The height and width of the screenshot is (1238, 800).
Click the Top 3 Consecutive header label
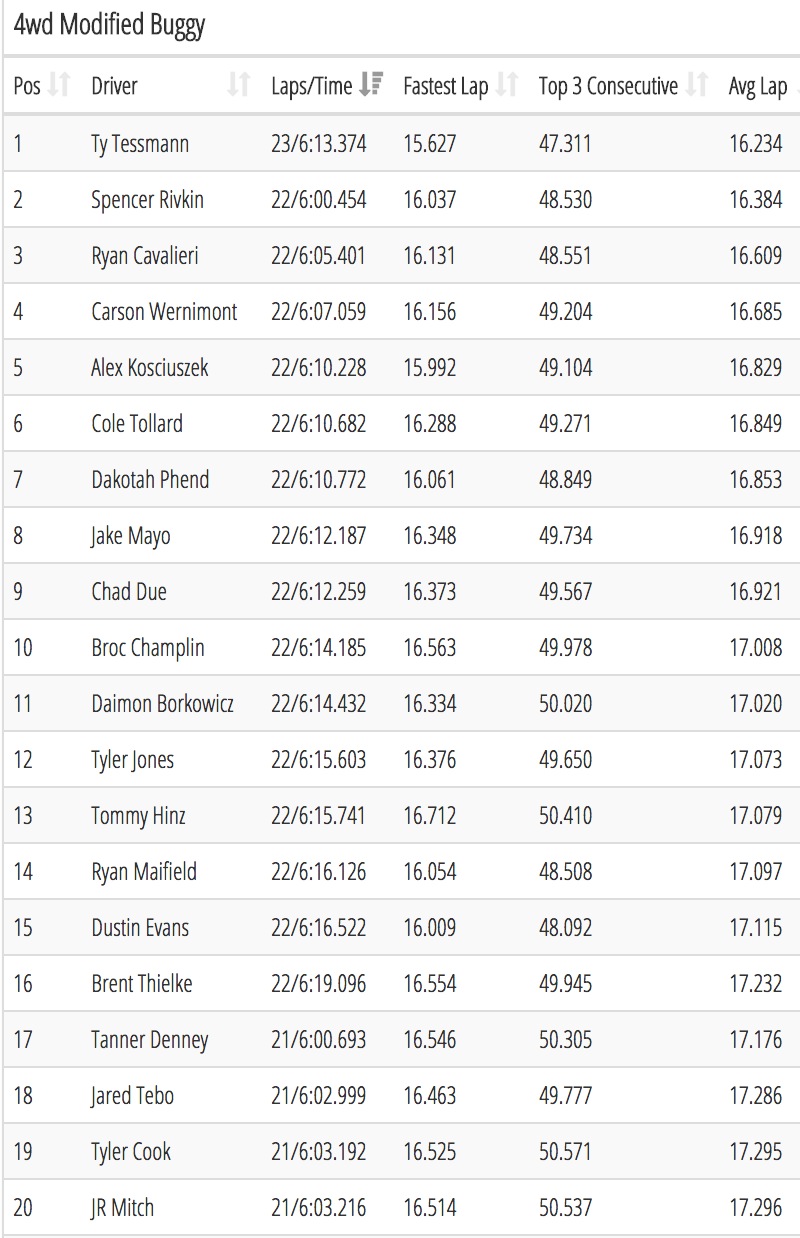click(x=608, y=87)
